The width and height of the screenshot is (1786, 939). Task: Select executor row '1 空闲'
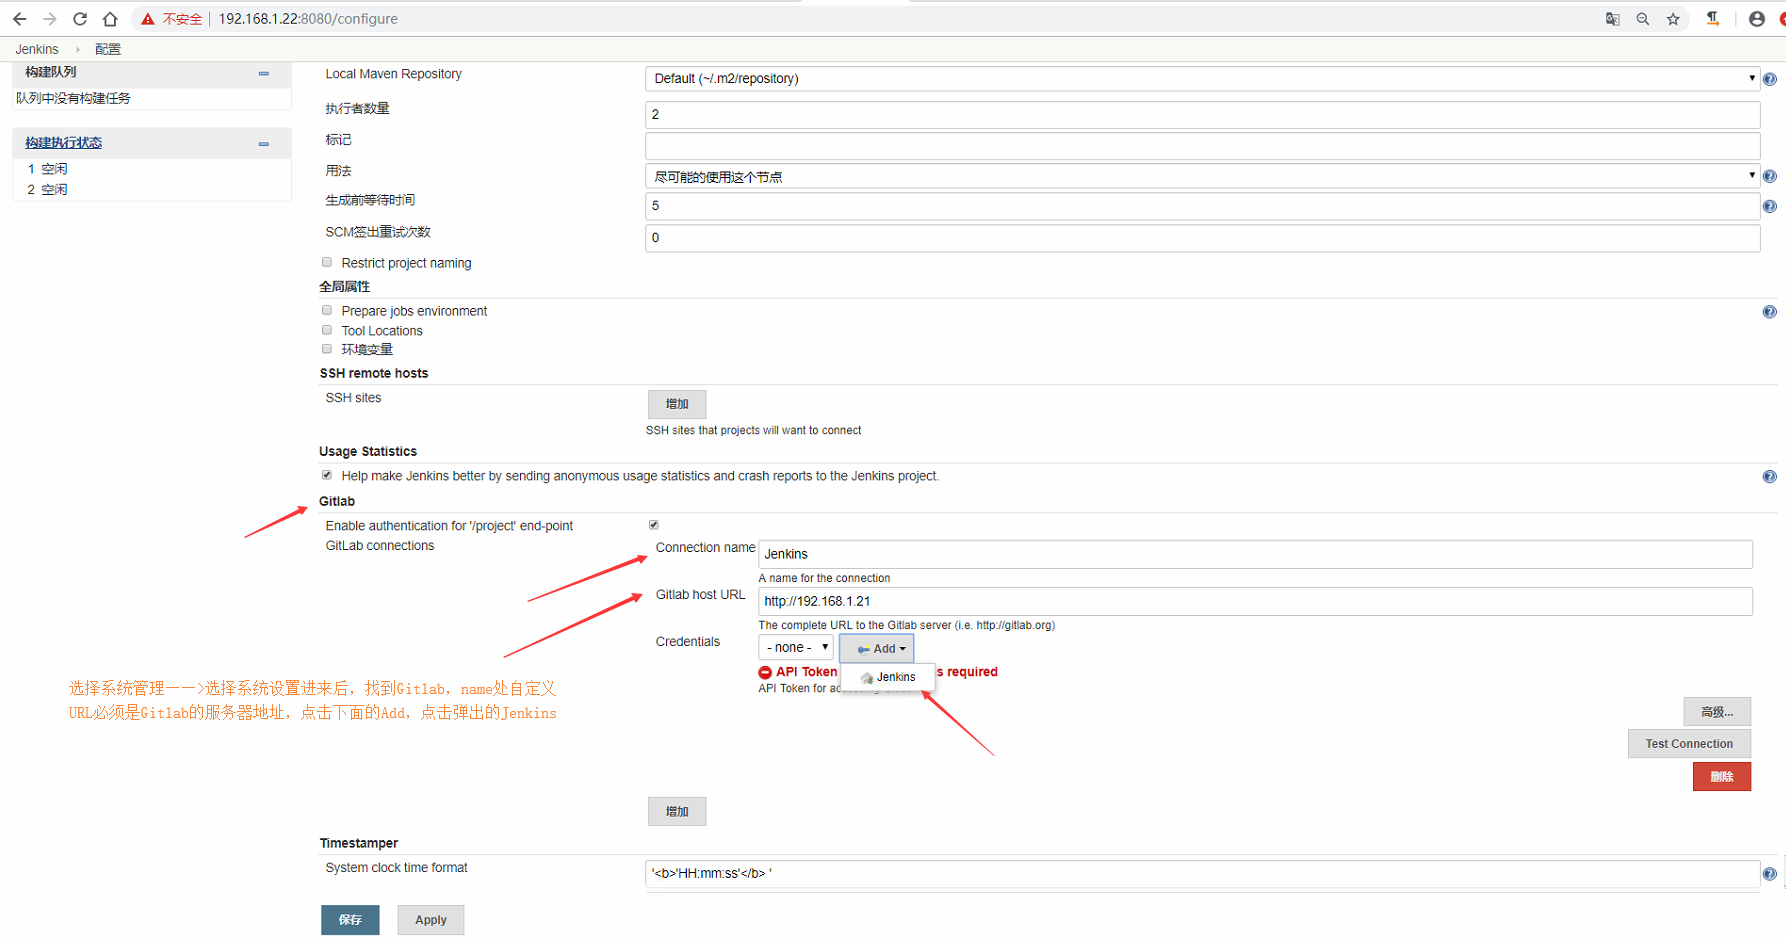pyautogui.click(x=47, y=169)
